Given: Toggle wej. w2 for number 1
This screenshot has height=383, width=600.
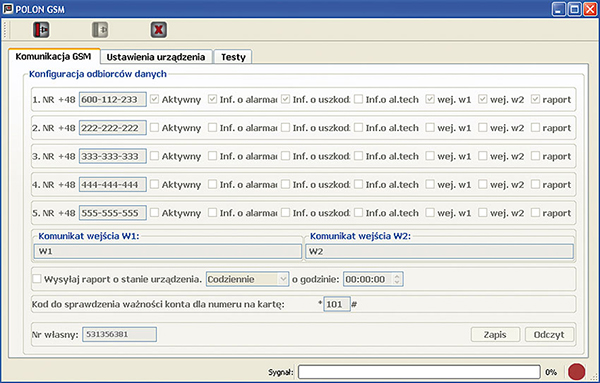Looking at the screenshot, I should 483,99.
